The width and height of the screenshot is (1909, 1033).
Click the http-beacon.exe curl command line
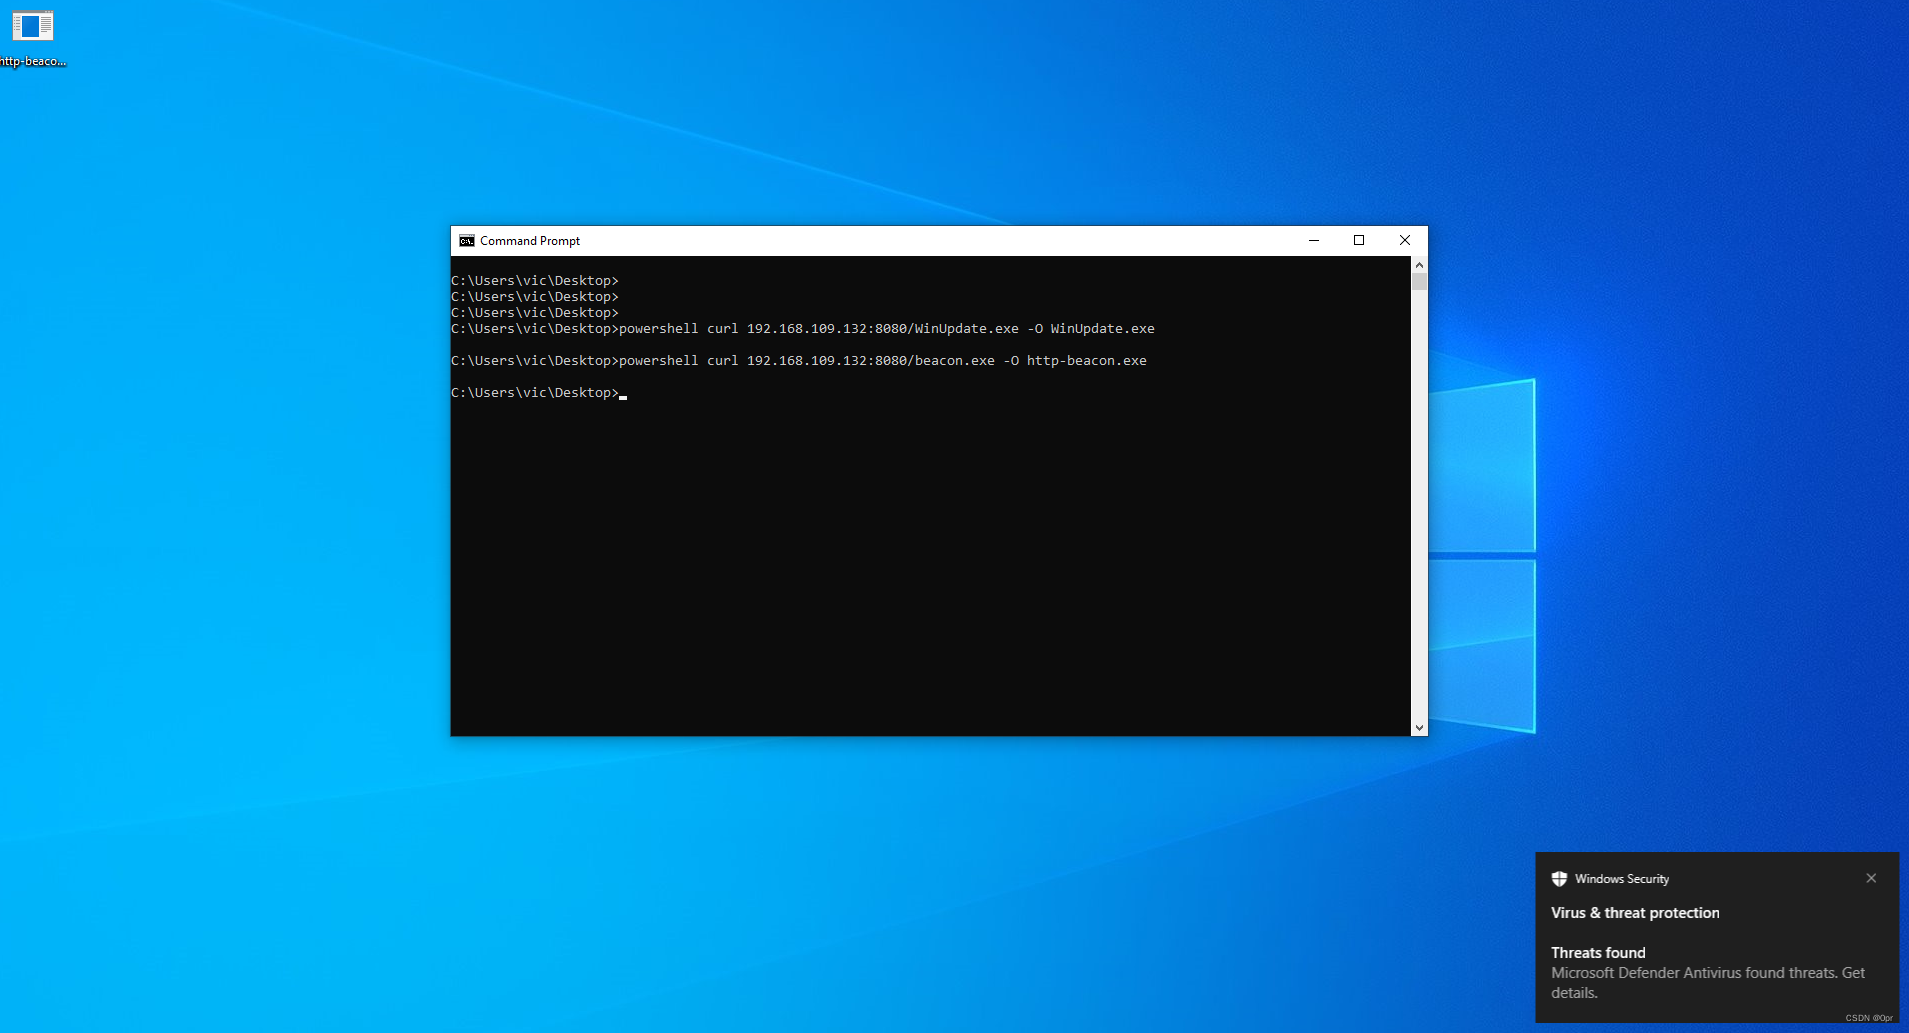pos(799,361)
